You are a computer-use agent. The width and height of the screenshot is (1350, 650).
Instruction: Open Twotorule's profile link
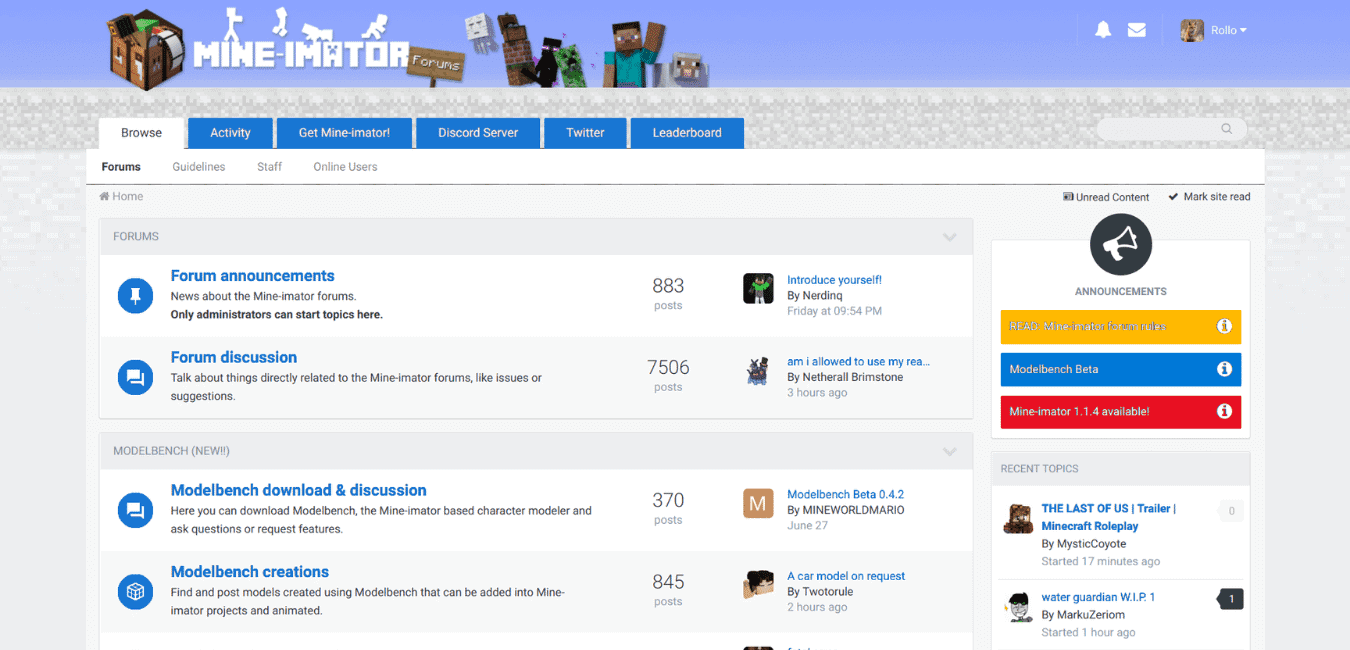[828, 592]
